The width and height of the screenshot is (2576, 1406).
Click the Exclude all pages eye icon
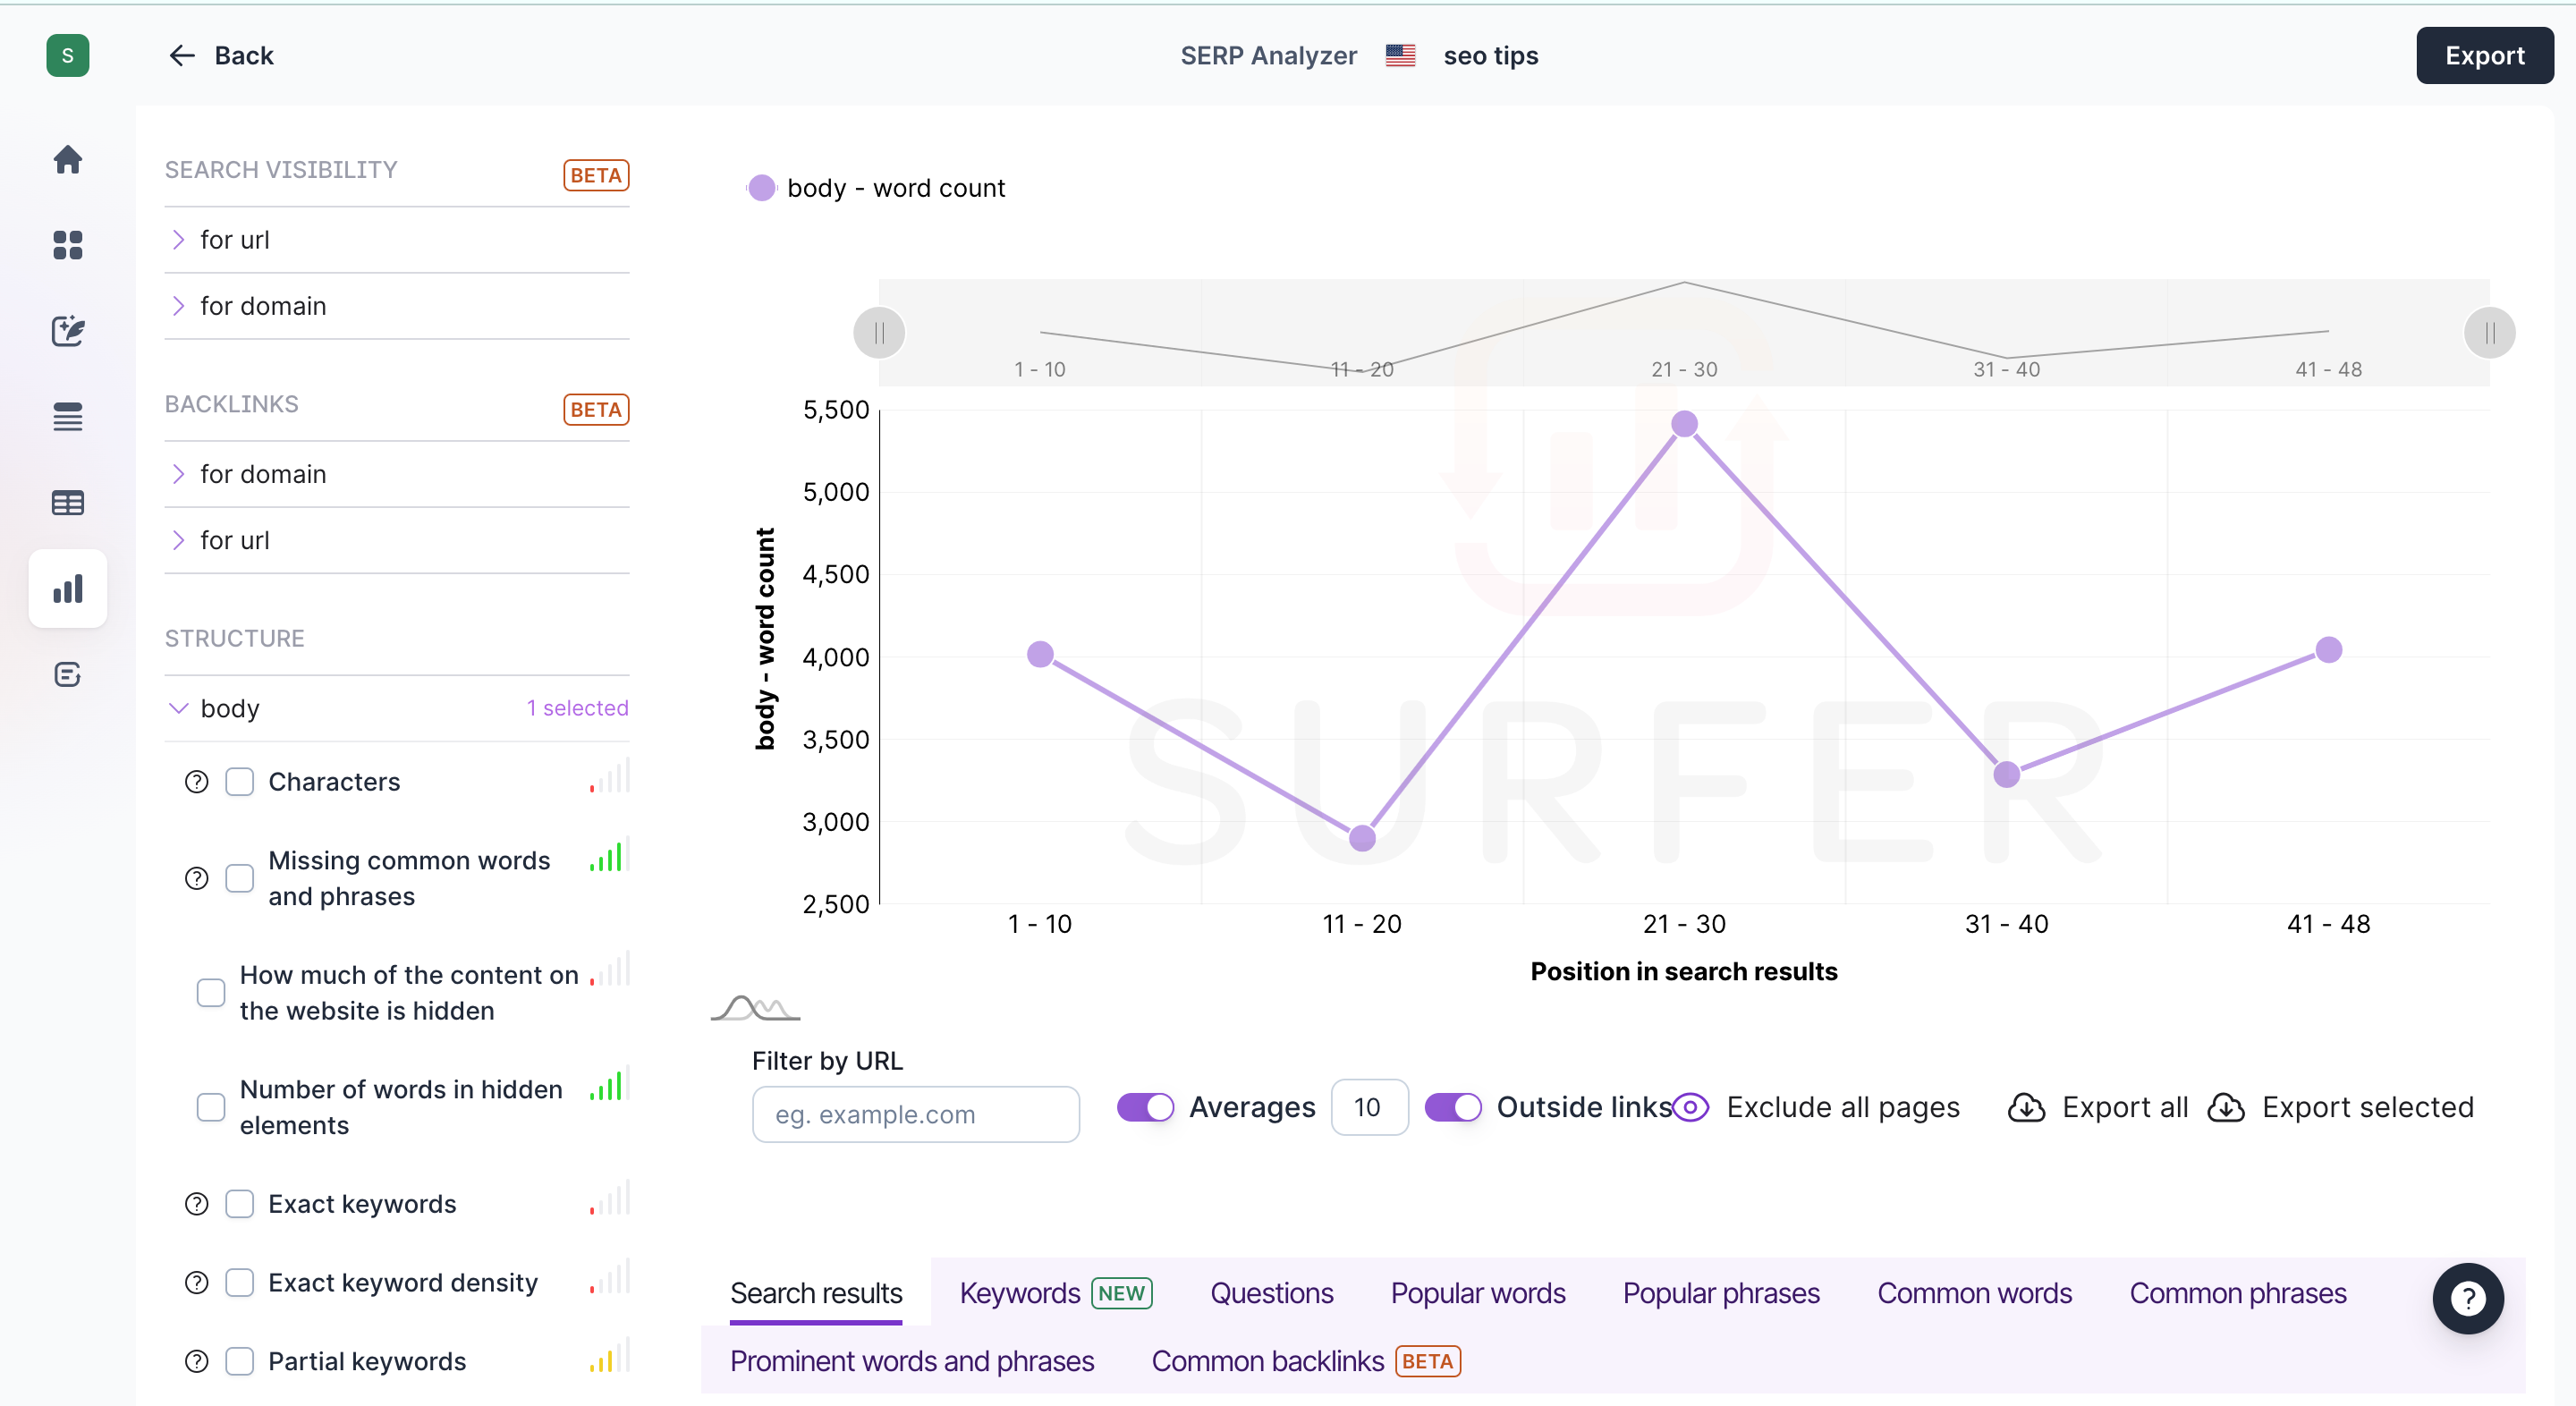(x=1691, y=1107)
